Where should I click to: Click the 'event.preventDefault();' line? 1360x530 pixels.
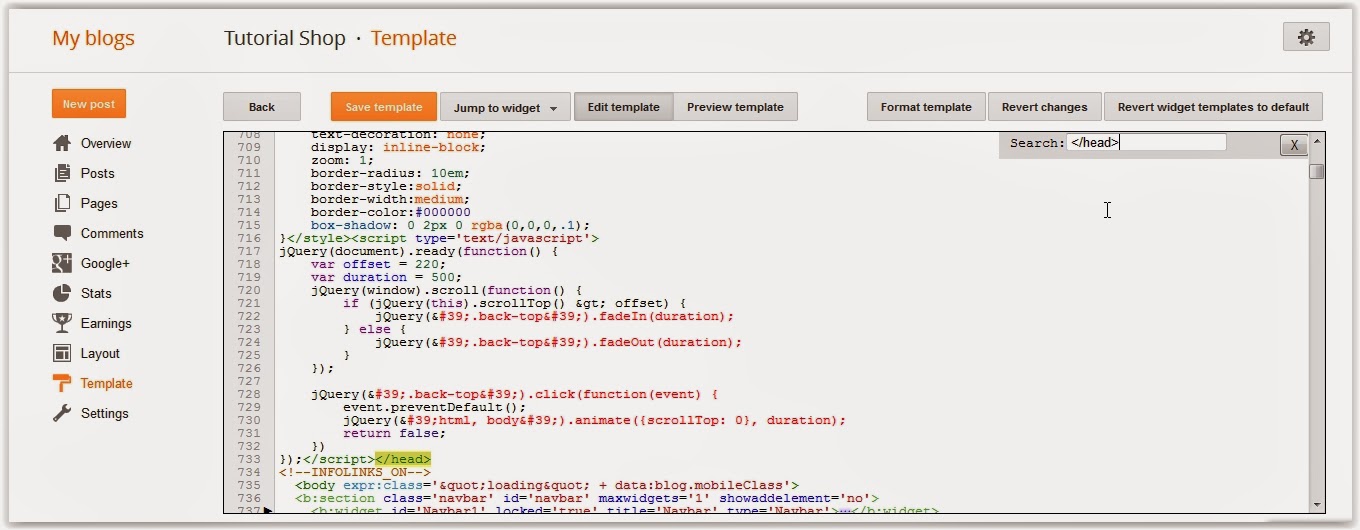(x=434, y=407)
